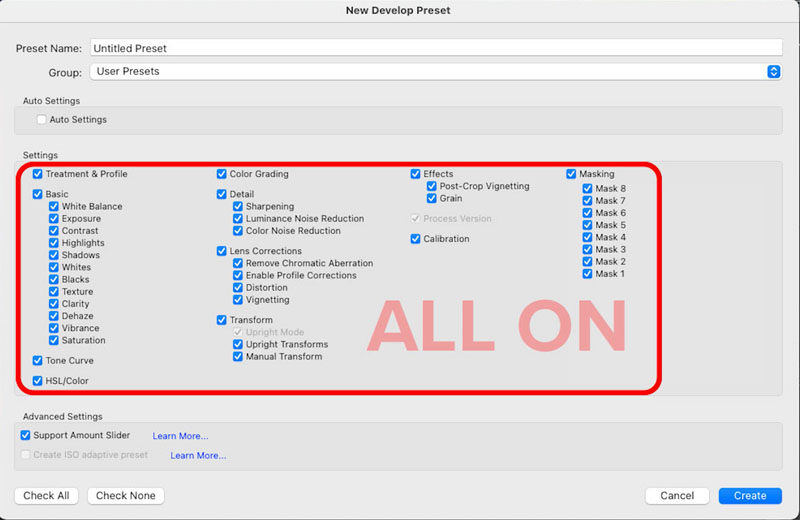
Task: Toggle the Shadows checkbox
Action: pyautogui.click(x=54, y=255)
